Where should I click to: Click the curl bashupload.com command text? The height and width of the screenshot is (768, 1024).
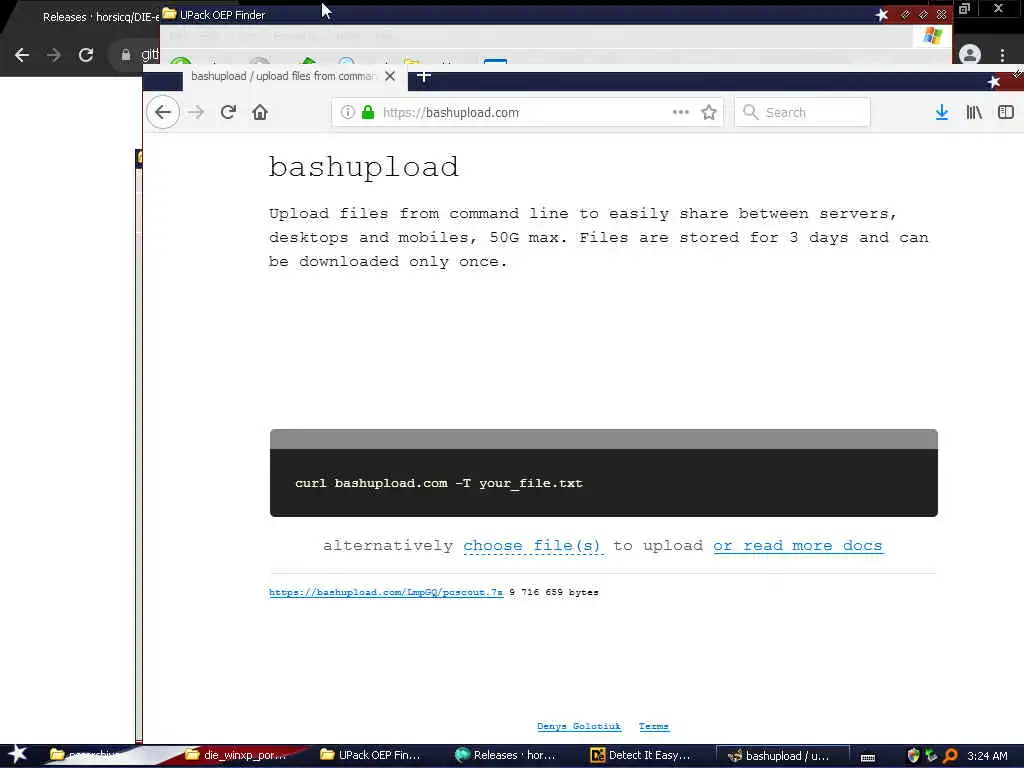438,483
